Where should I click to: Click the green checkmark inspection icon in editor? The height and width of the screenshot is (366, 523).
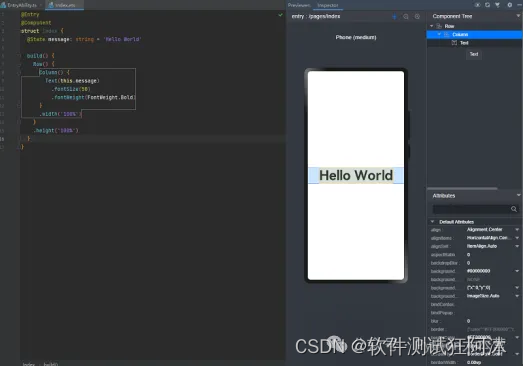[280, 15]
